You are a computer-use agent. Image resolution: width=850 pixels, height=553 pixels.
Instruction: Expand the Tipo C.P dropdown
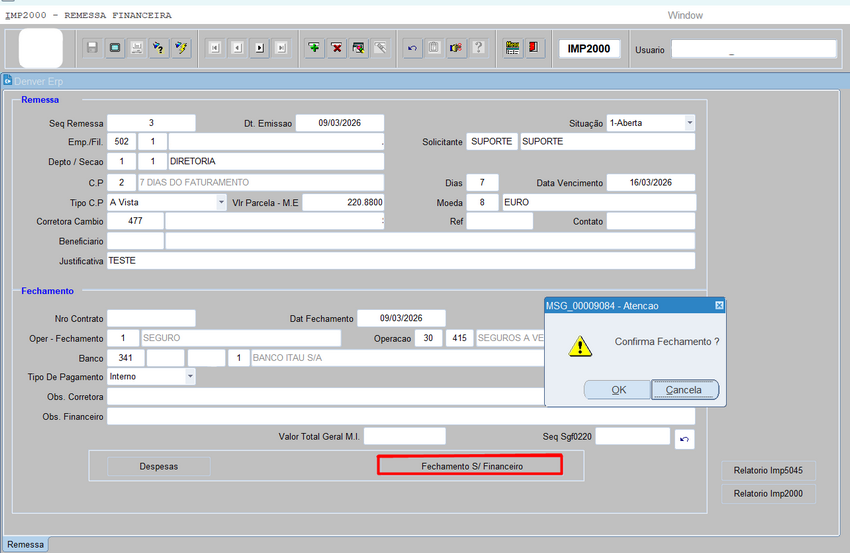point(222,202)
